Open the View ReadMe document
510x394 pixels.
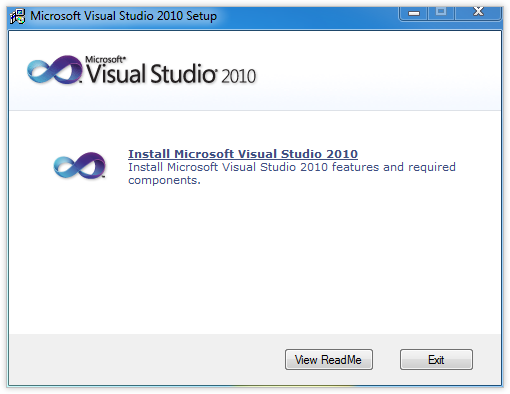click(x=329, y=360)
